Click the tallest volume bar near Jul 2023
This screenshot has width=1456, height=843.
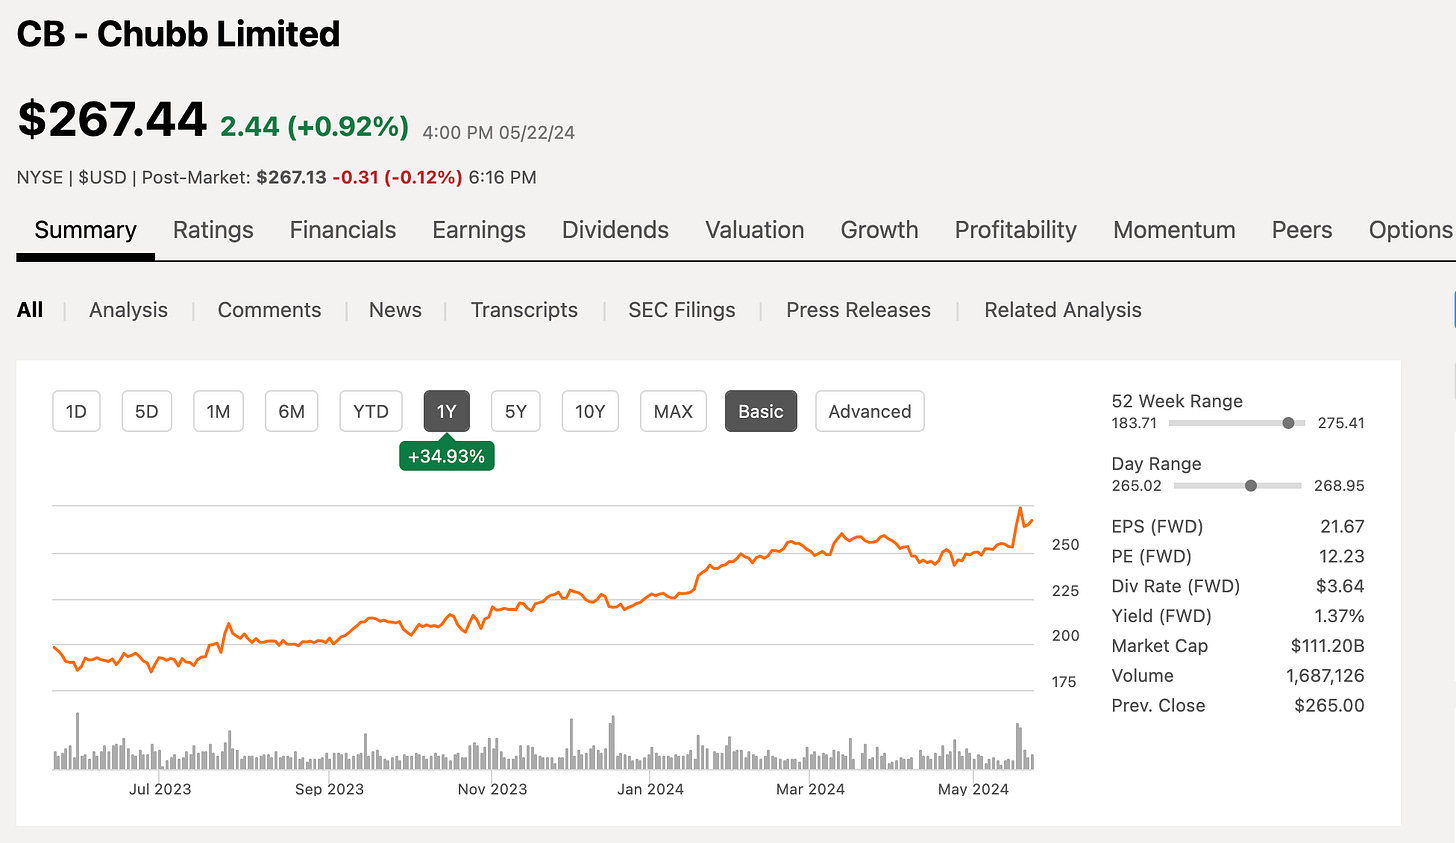[x=77, y=740]
